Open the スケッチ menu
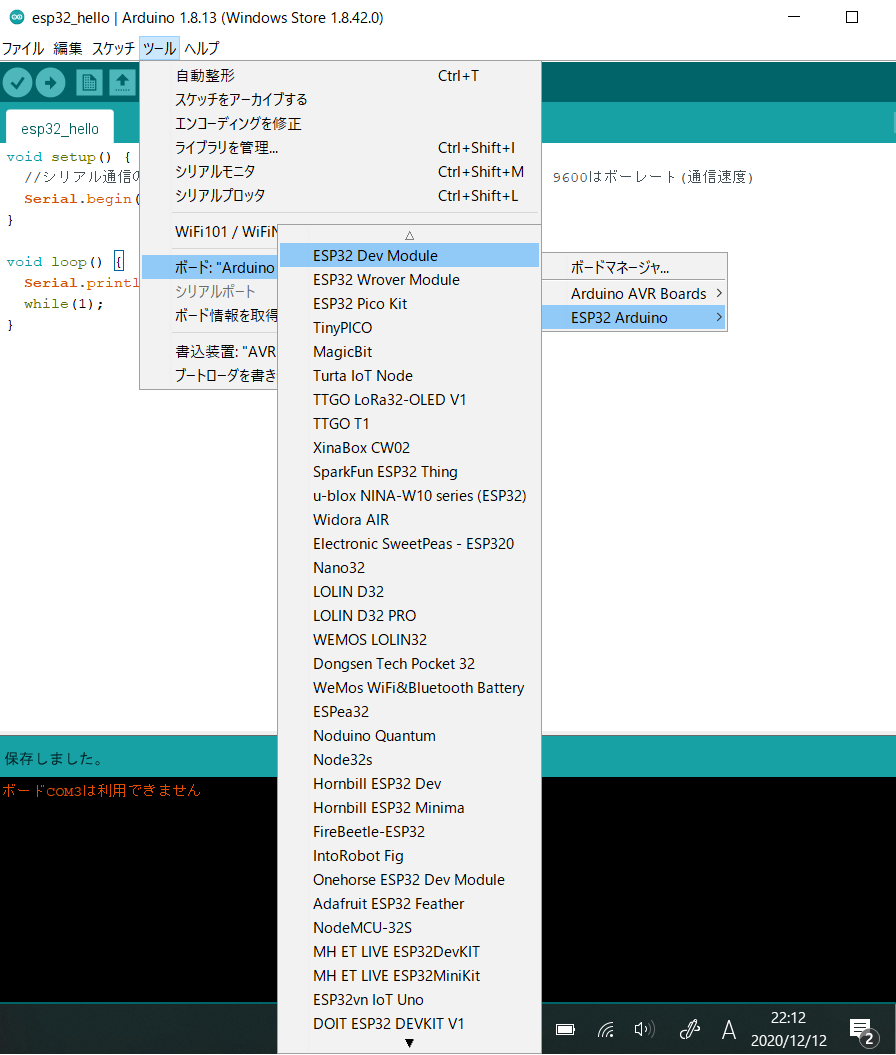The image size is (896, 1055). click(113, 48)
